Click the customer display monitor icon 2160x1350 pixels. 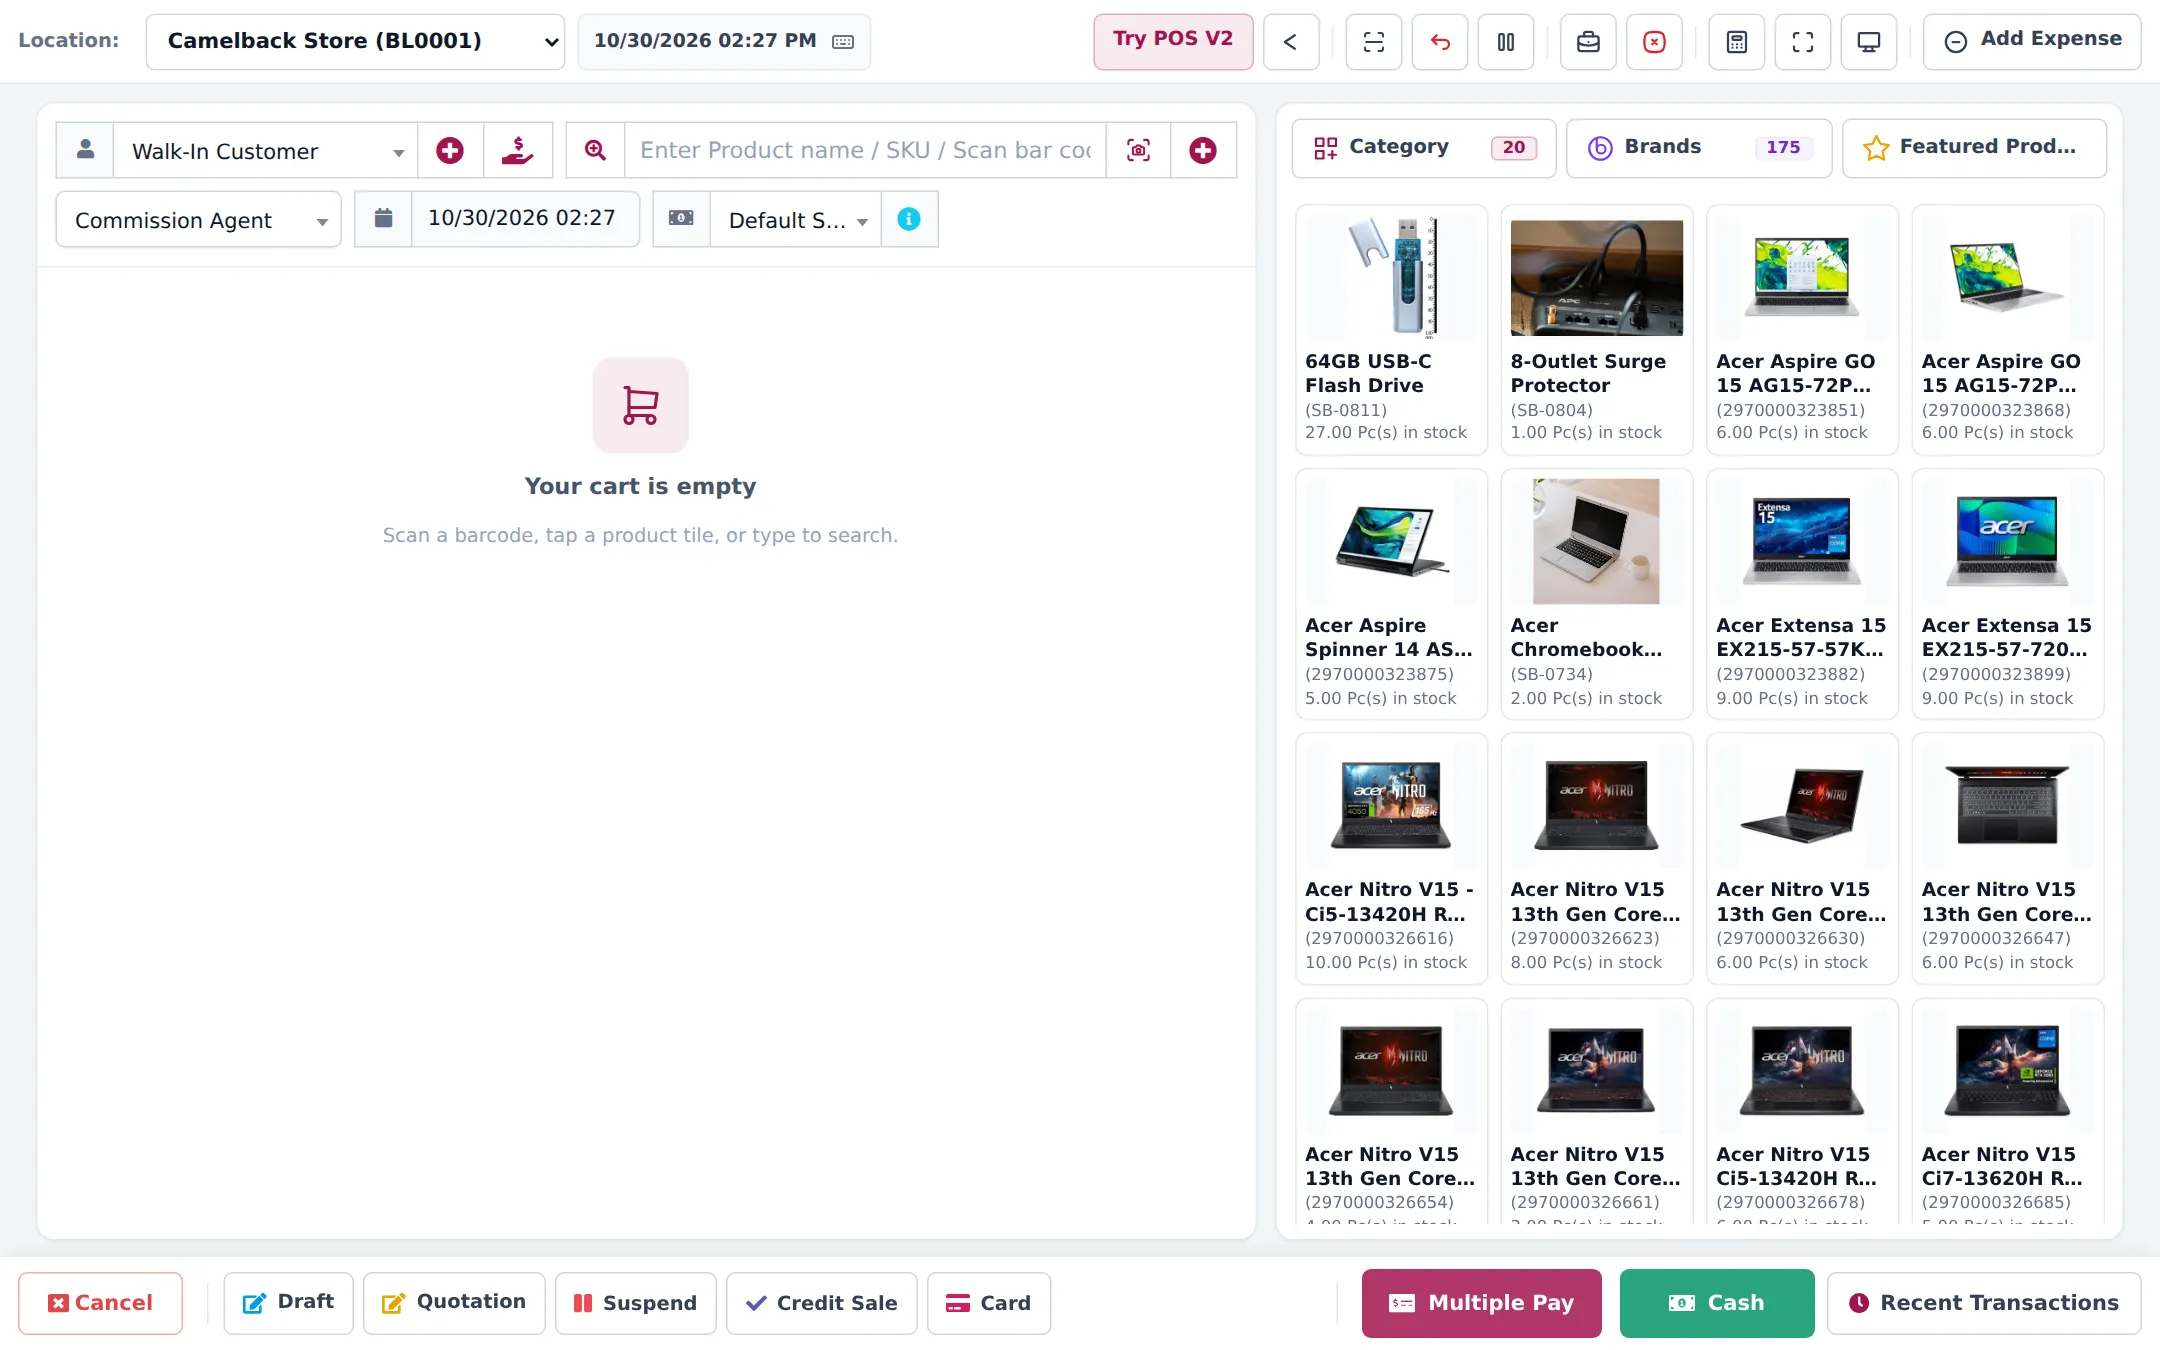(x=1868, y=42)
